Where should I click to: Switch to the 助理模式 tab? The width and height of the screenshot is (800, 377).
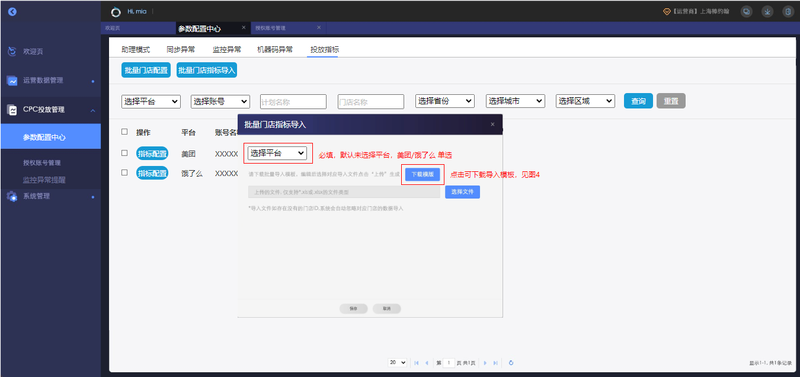point(136,49)
